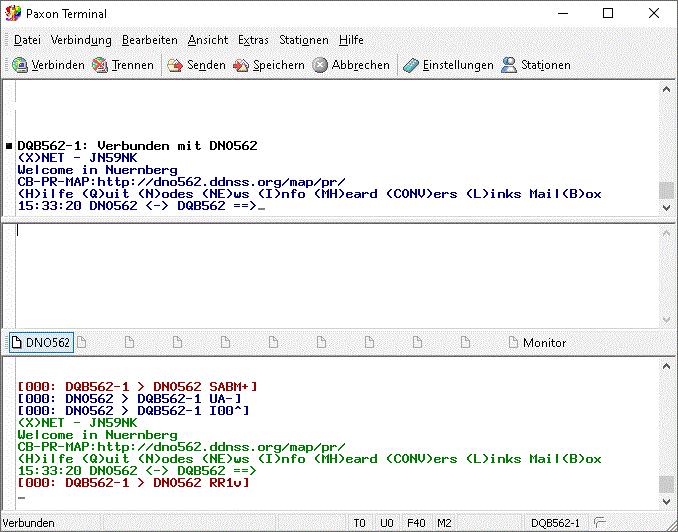678x532 pixels.
Task: Click the Stationen person toolbar icon
Action: (509, 65)
